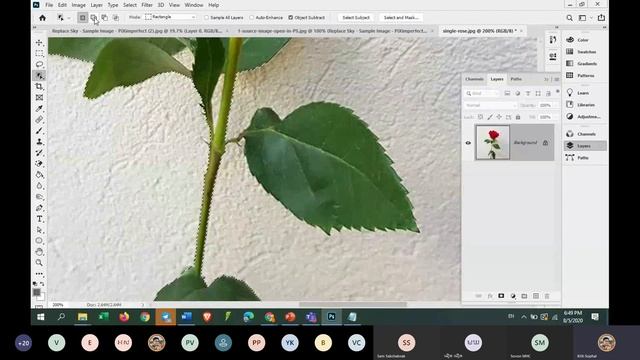Choose New Selection mode button
The image size is (640, 360).
pos(82,18)
